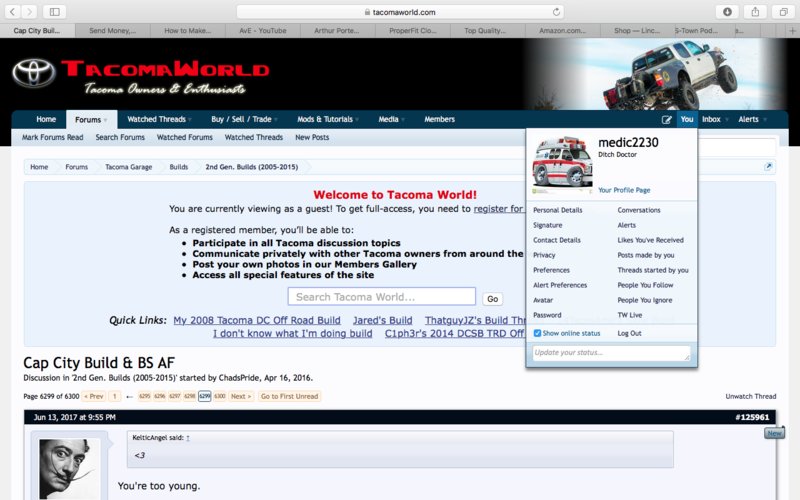Open Tacoma Garage breadcrumb
Screen dimensions: 800x500
(x=129, y=167)
